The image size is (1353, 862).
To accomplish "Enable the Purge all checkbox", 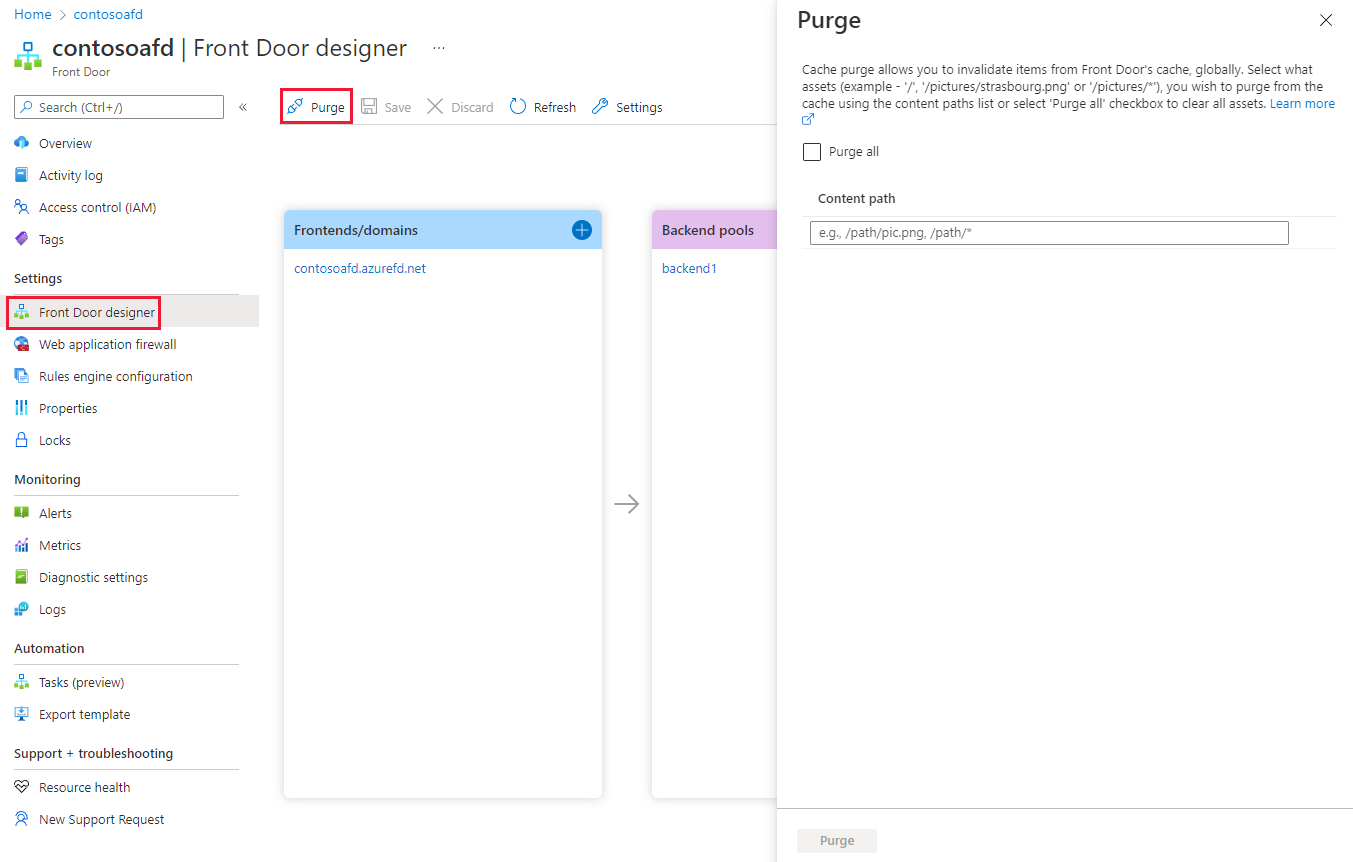I will click(812, 152).
